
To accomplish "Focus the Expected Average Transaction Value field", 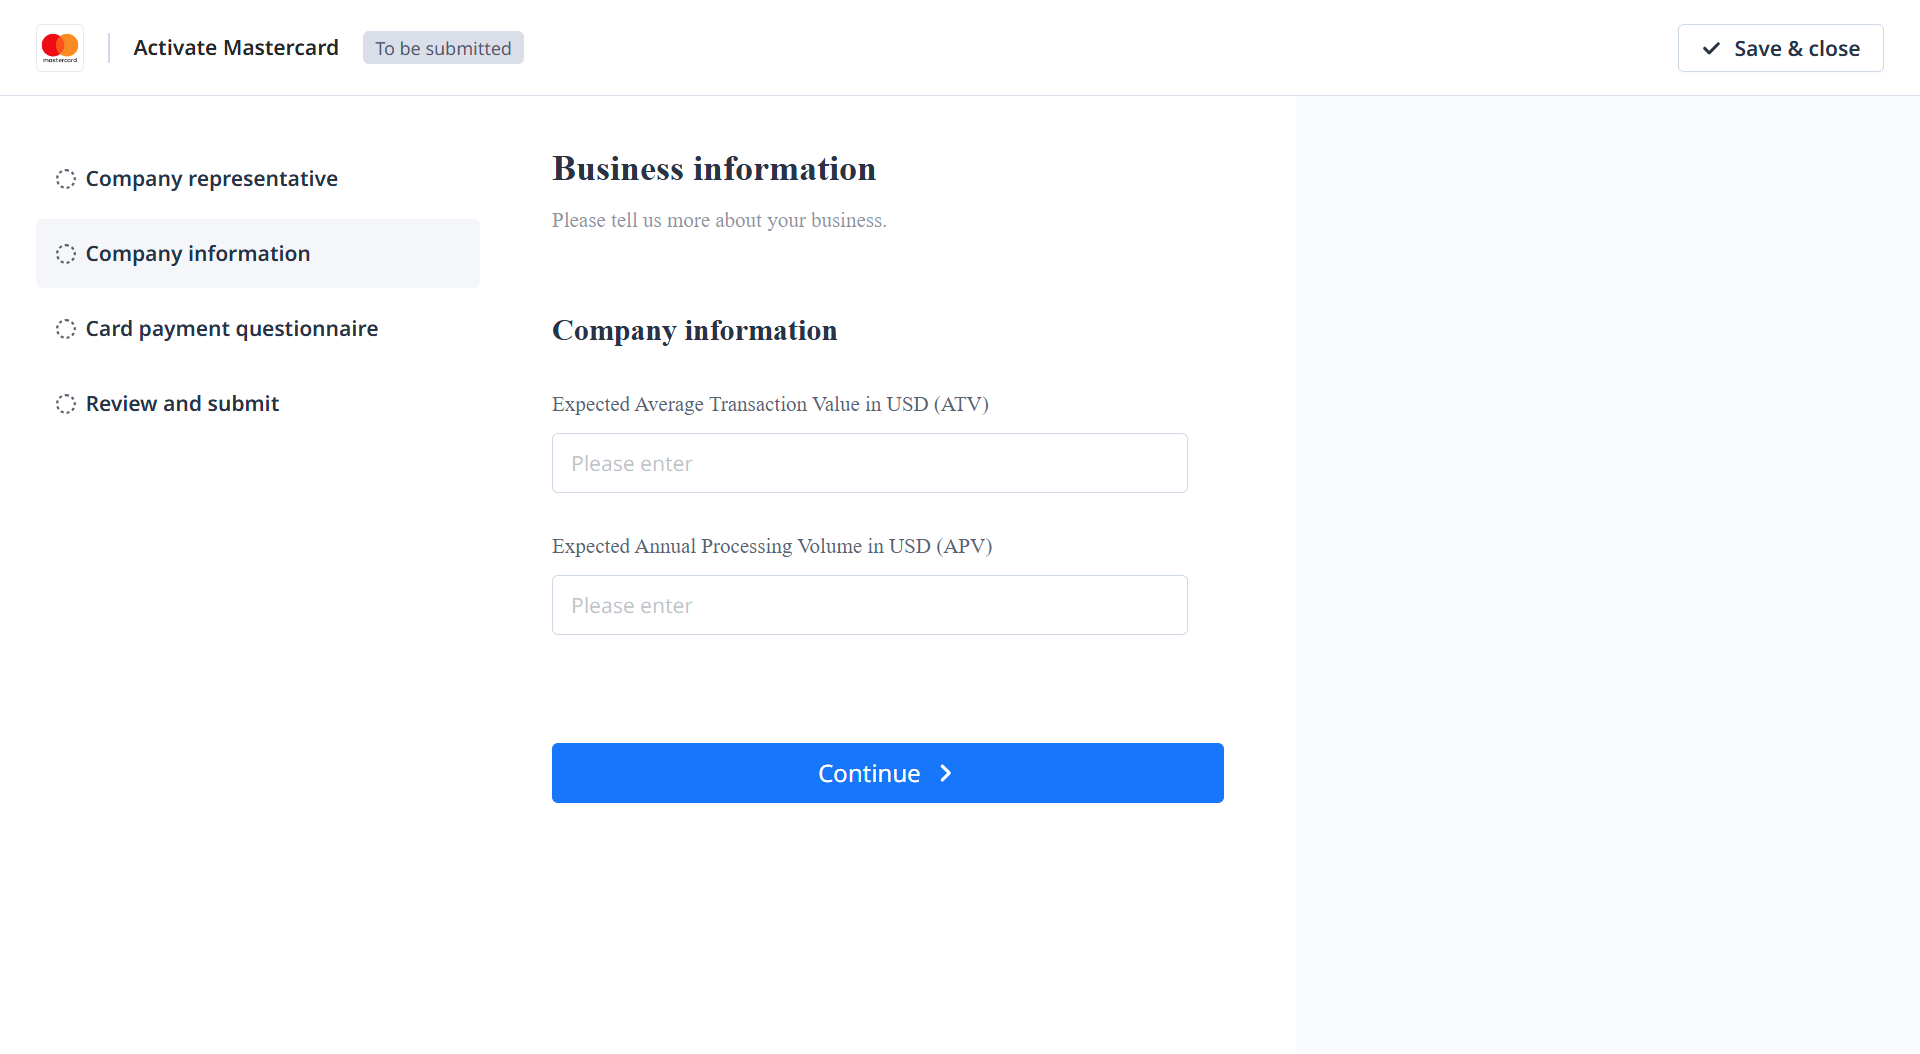I will click(x=869, y=463).
